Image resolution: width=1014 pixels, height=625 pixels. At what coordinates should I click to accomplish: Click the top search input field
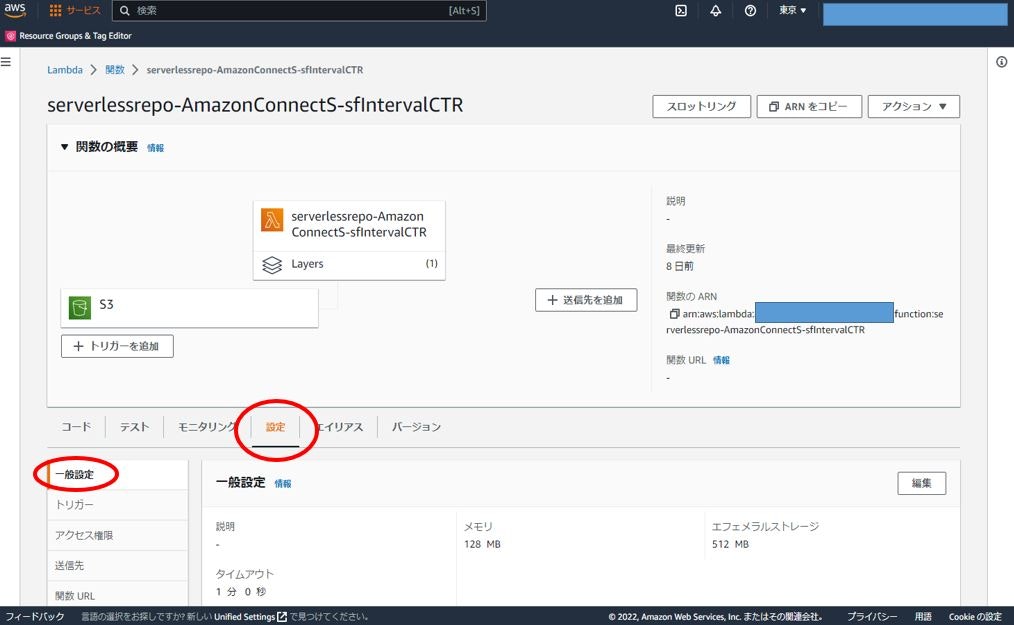click(x=299, y=10)
